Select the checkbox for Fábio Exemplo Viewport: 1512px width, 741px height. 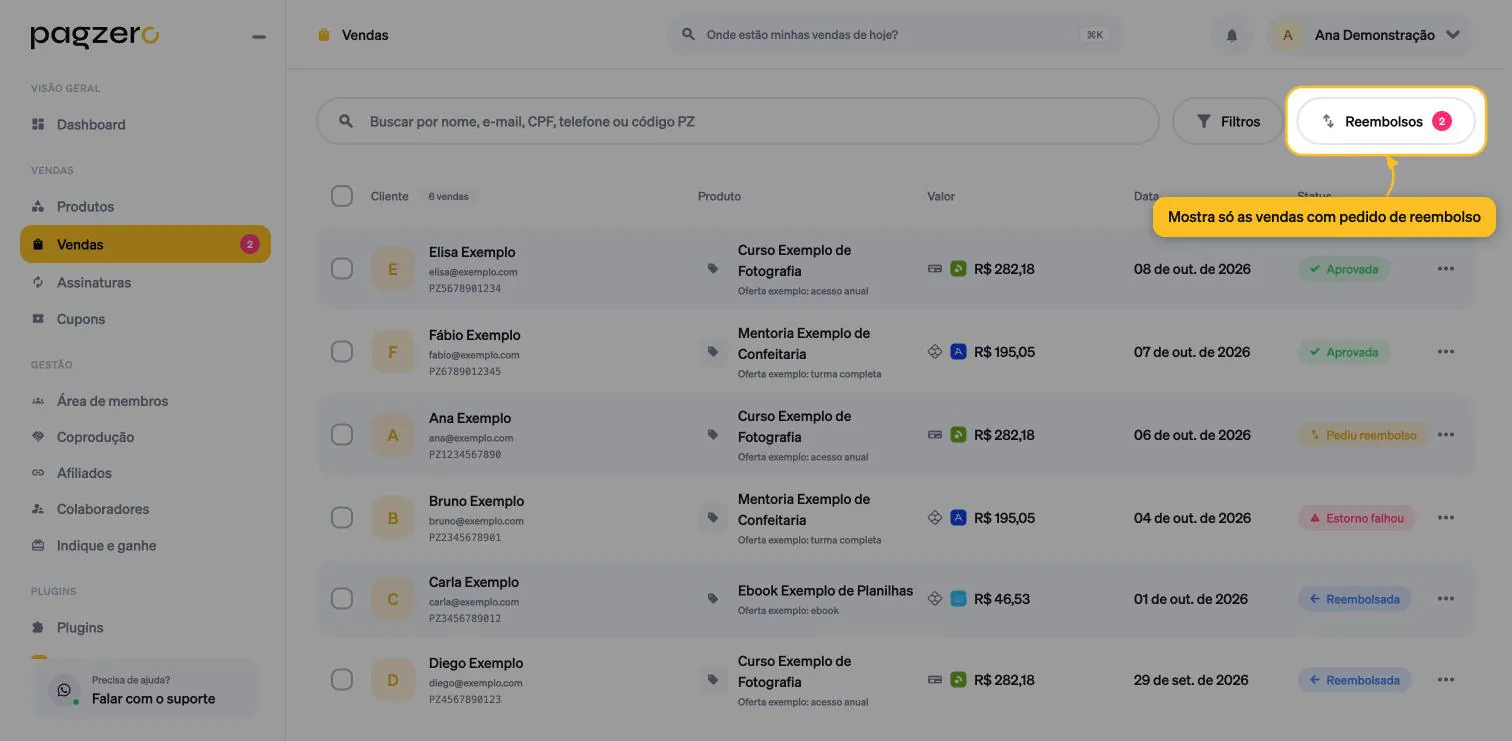(342, 352)
